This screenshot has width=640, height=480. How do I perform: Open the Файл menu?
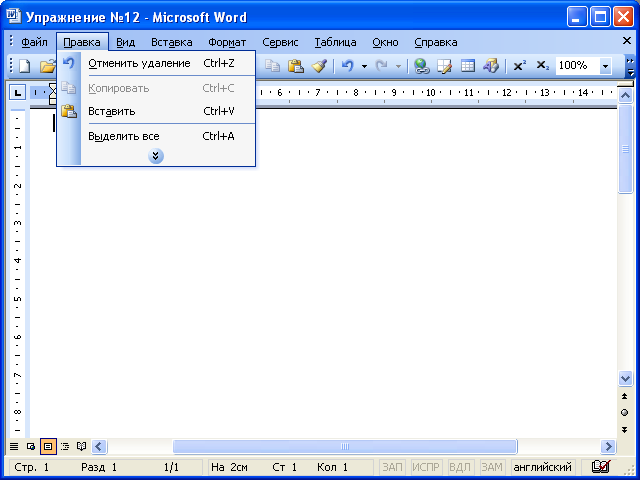click(x=34, y=42)
